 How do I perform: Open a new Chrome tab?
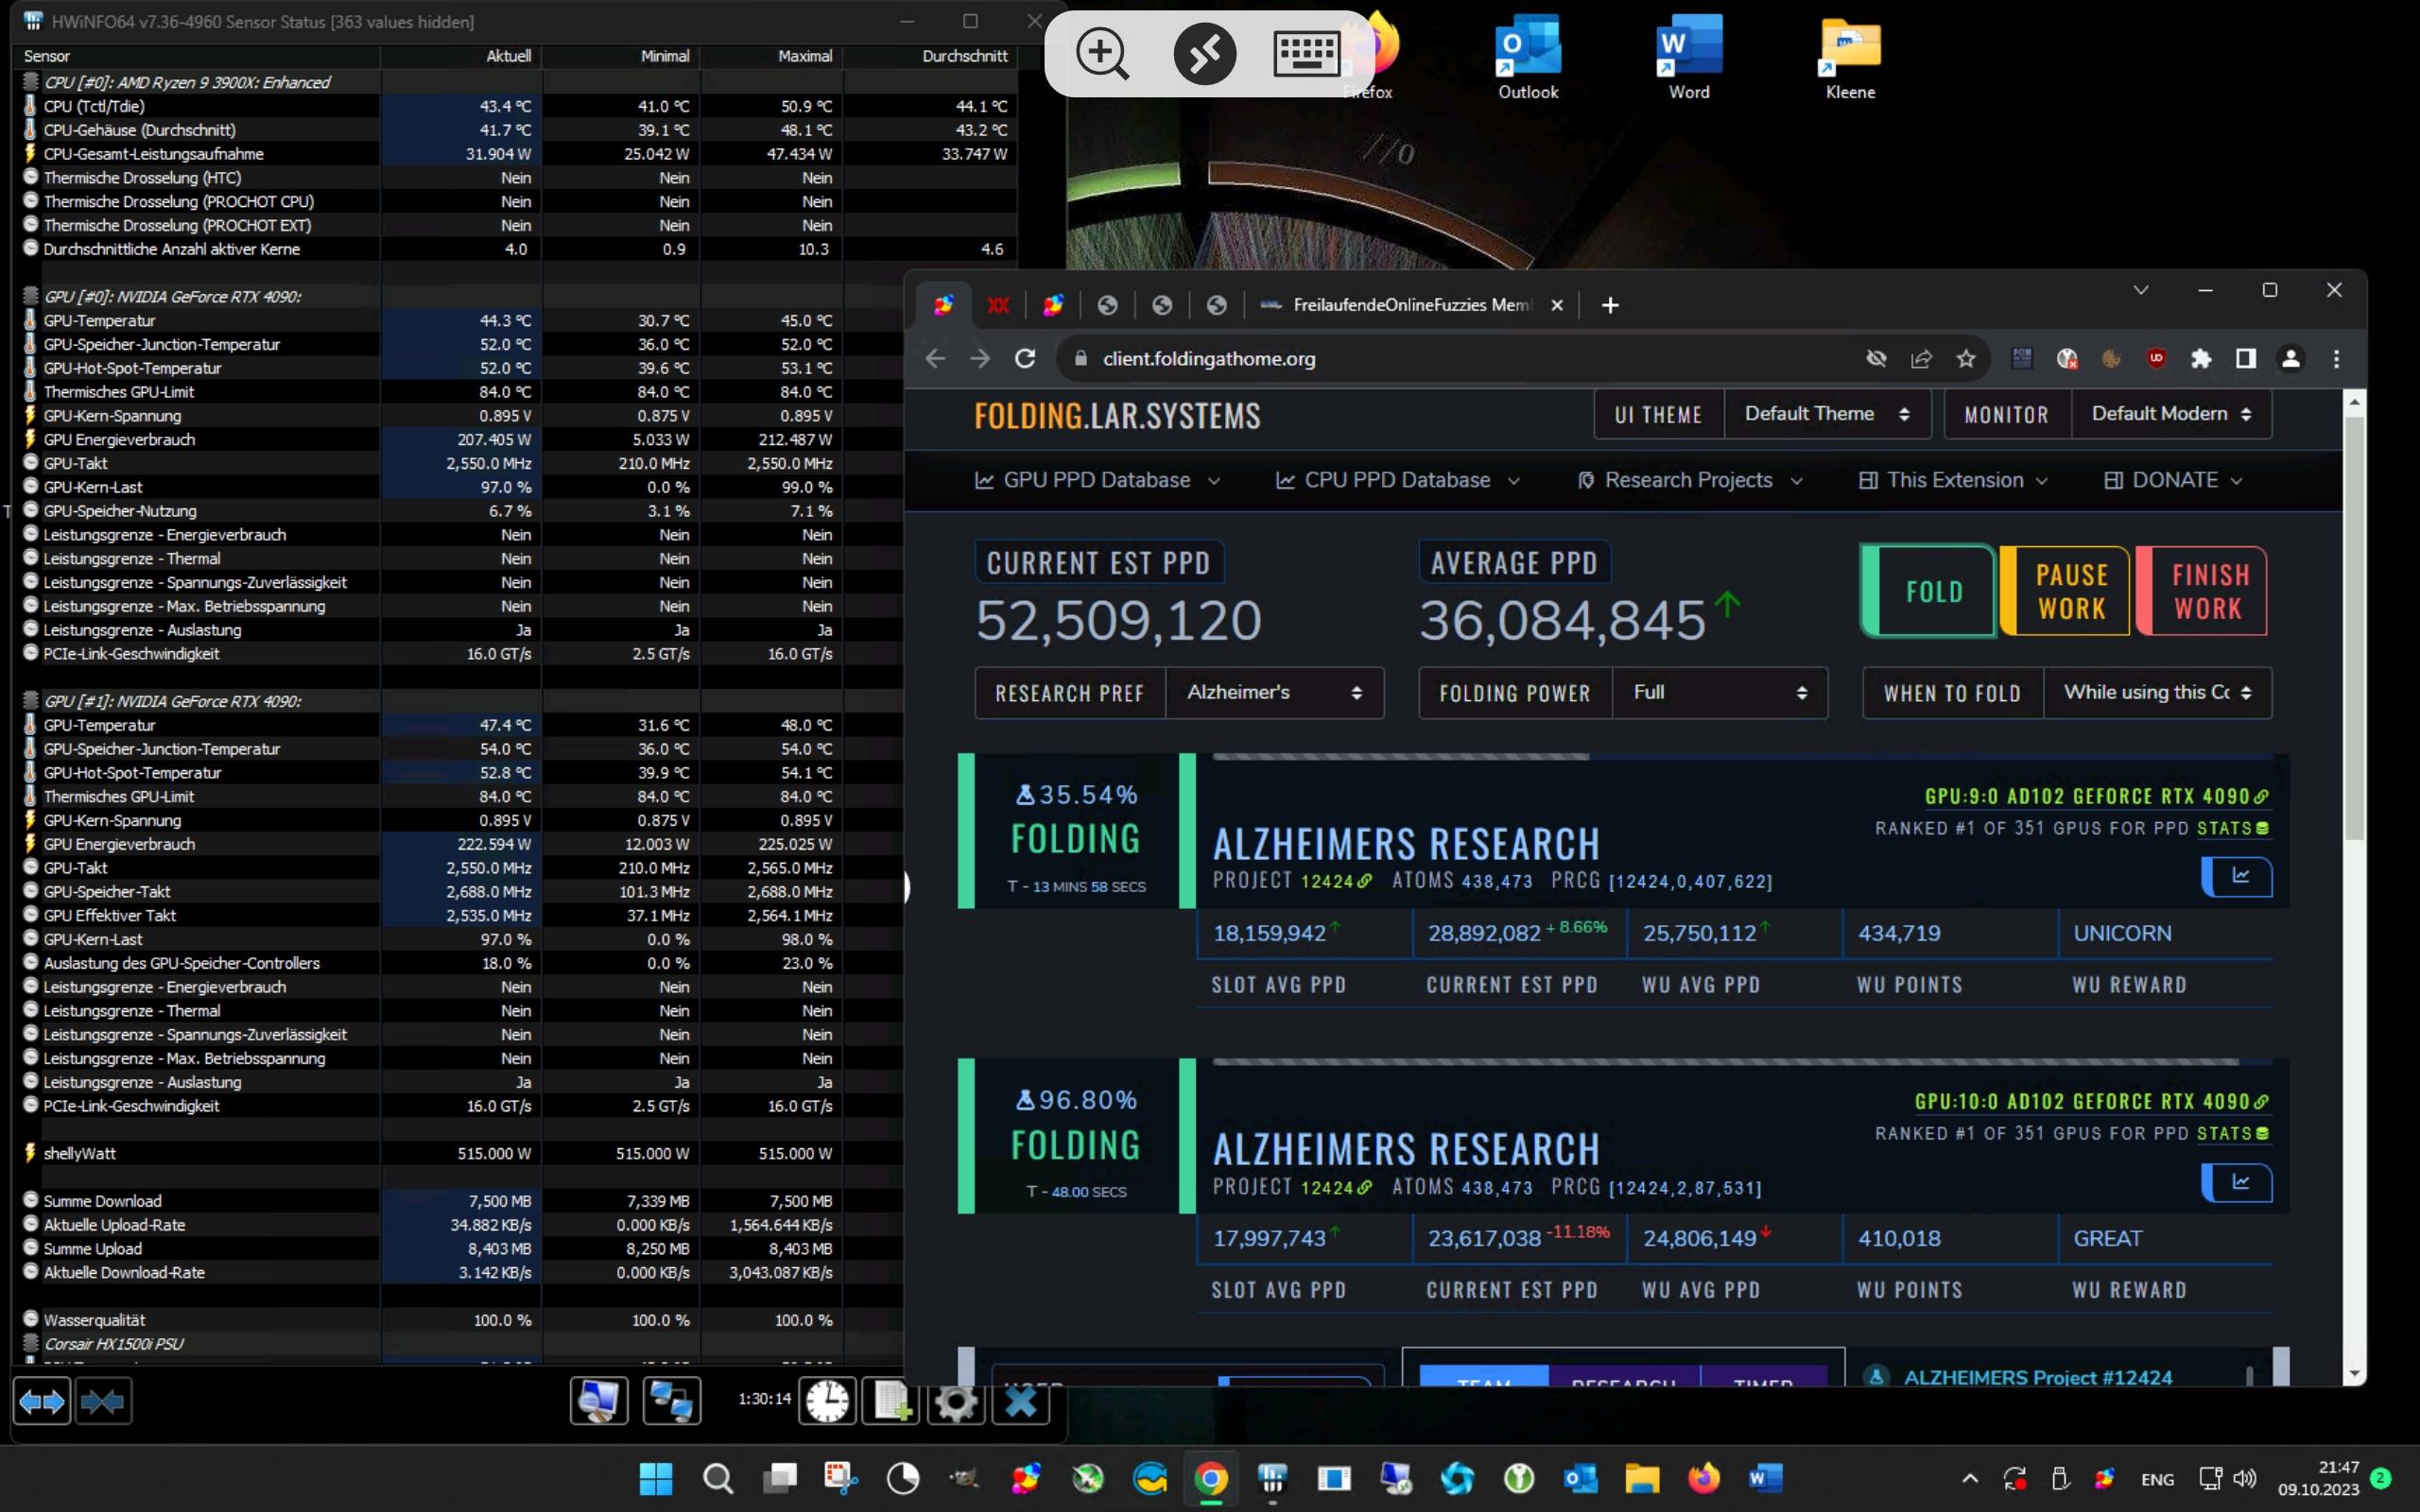(x=1610, y=305)
